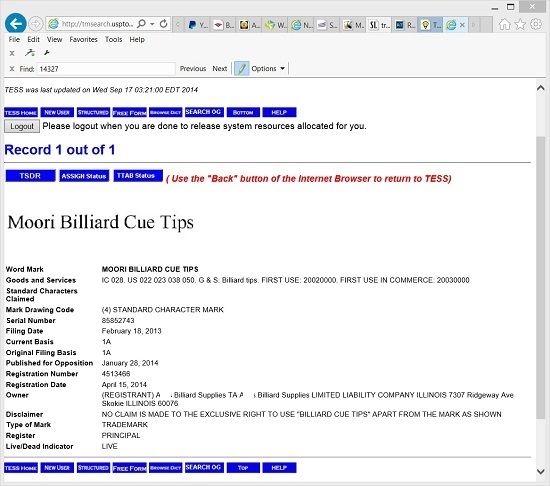Screen dimensions: 550x486
Task: Switch to the 'W...' browser tab
Action: pyautogui.click(x=275, y=25)
